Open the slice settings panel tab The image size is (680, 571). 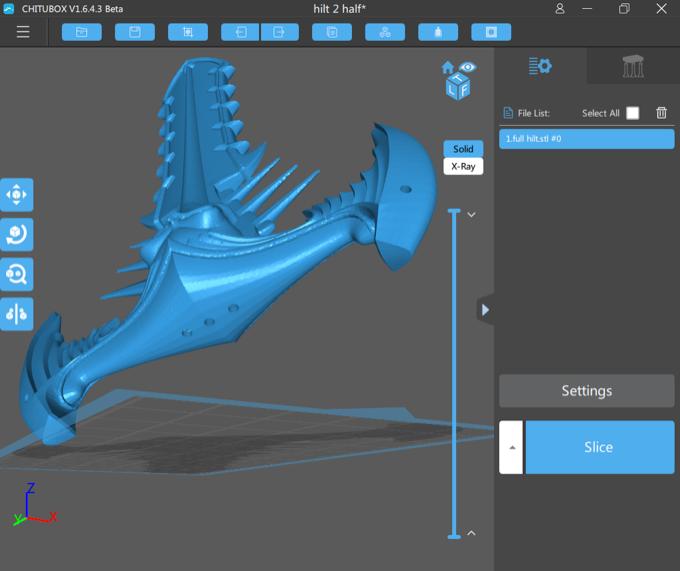[x=540, y=66]
